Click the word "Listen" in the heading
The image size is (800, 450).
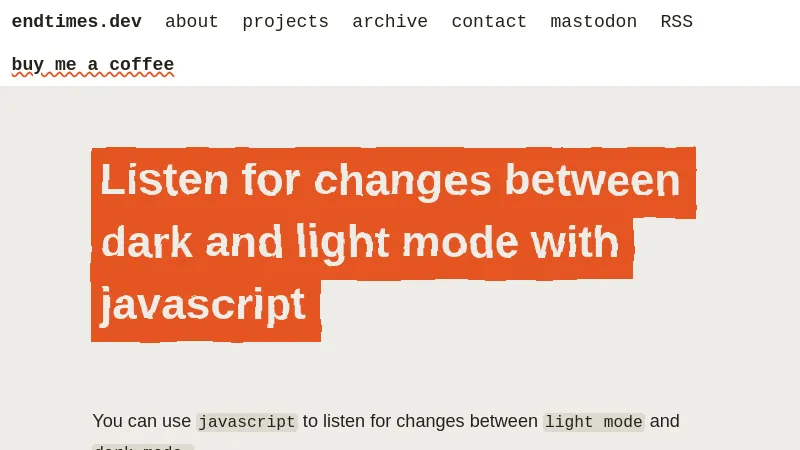pyautogui.click(x=150, y=180)
